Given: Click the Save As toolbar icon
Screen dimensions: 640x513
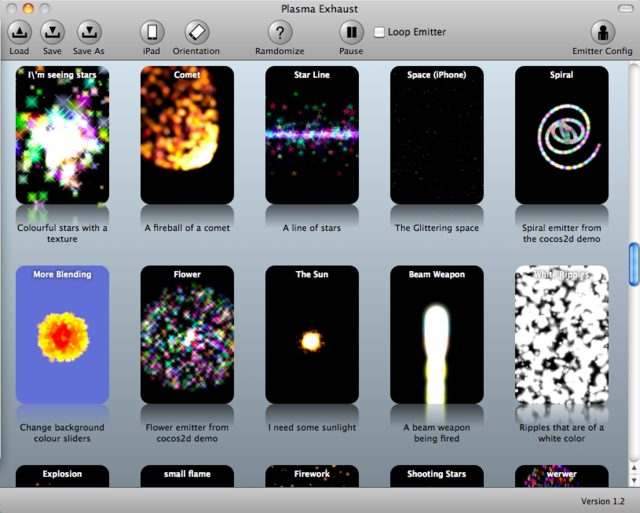Looking at the screenshot, I should click(89, 32).
